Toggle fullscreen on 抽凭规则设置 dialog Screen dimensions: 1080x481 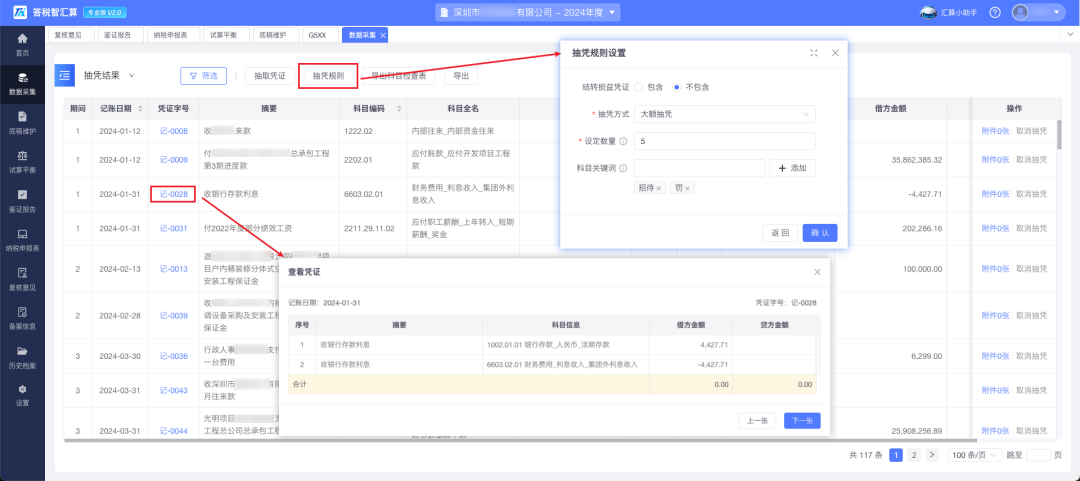click(813, 53)
